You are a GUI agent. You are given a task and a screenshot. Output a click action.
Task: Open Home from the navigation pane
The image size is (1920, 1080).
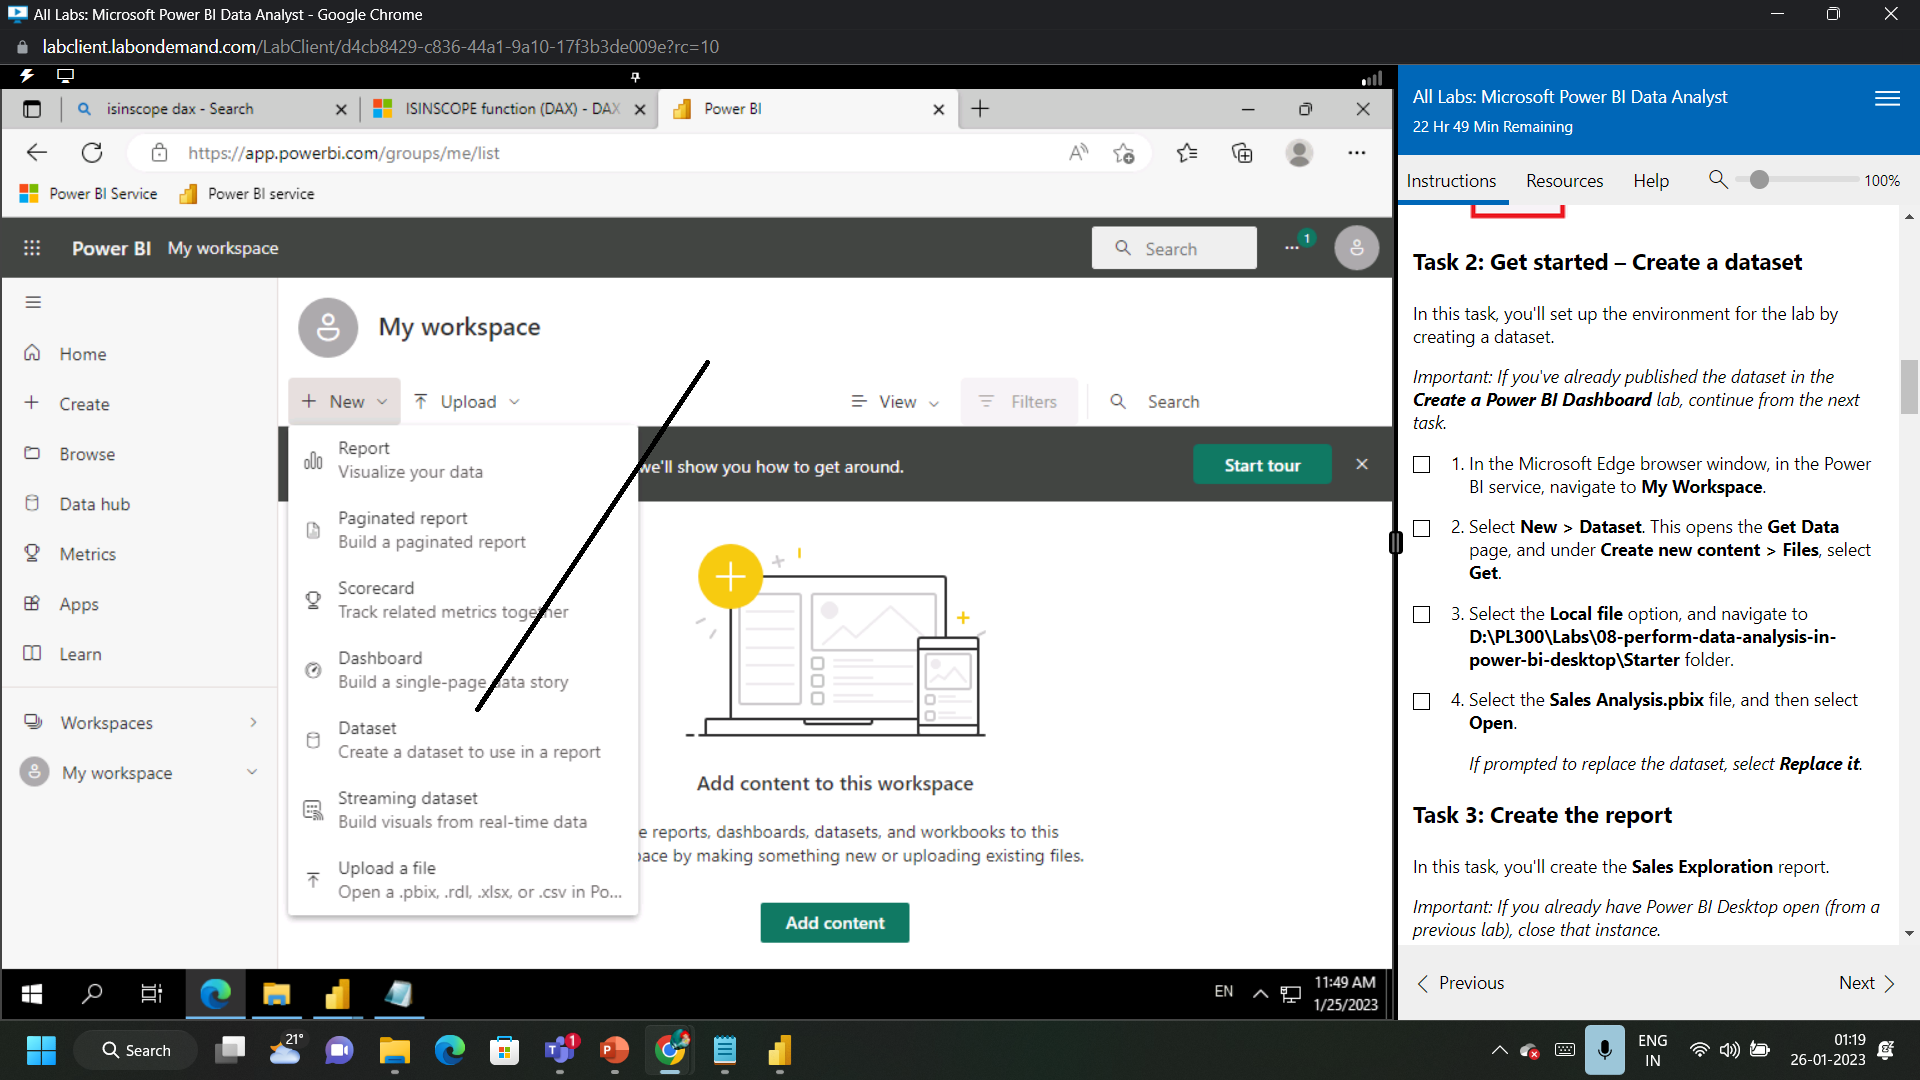(84, 353)
